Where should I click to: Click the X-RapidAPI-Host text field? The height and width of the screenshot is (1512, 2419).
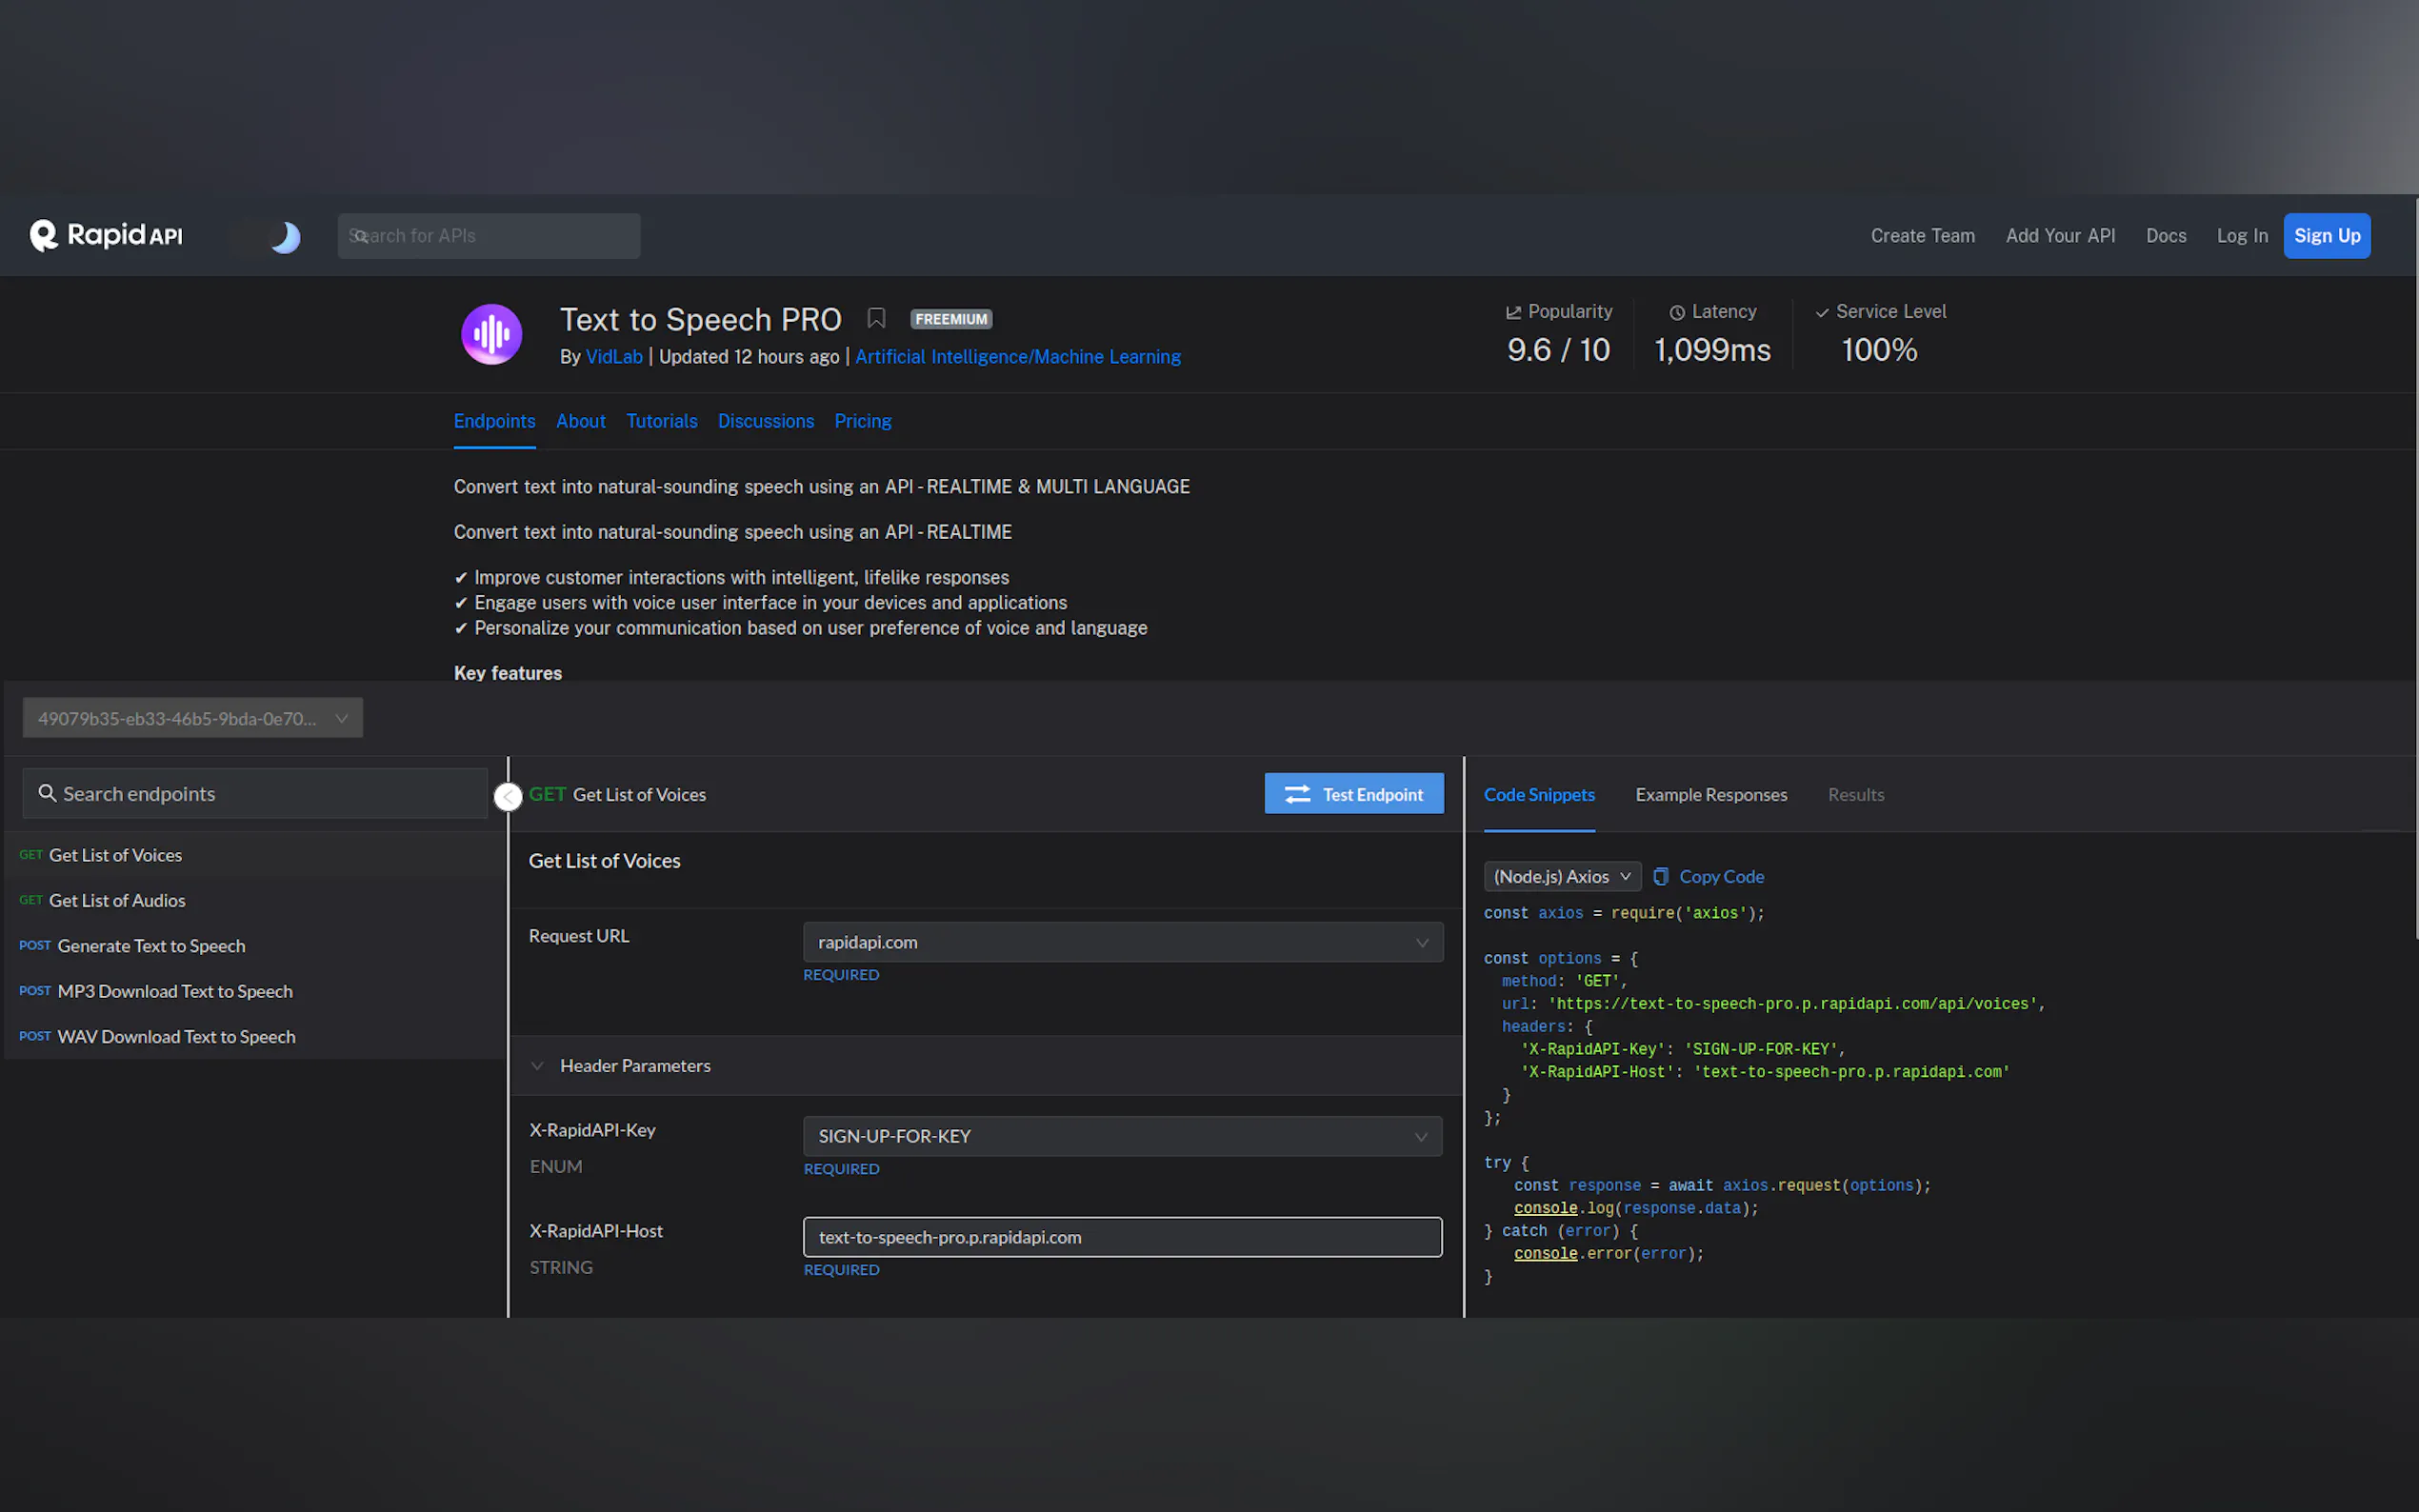pyautogui.click(x=1122, y=1238)
